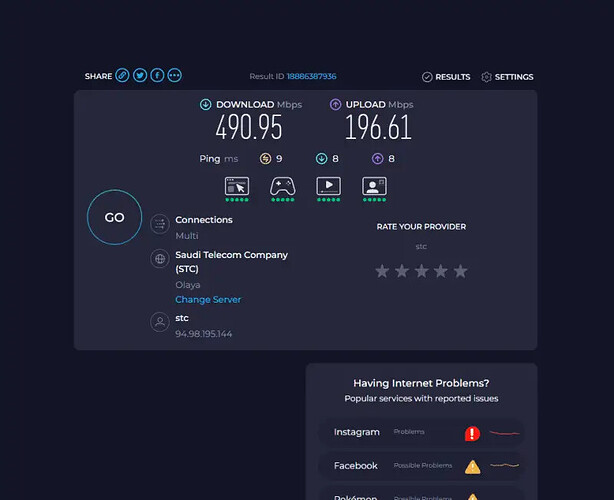Give the provider a one-star rating
614x500 pixels.
click(382, 271)
